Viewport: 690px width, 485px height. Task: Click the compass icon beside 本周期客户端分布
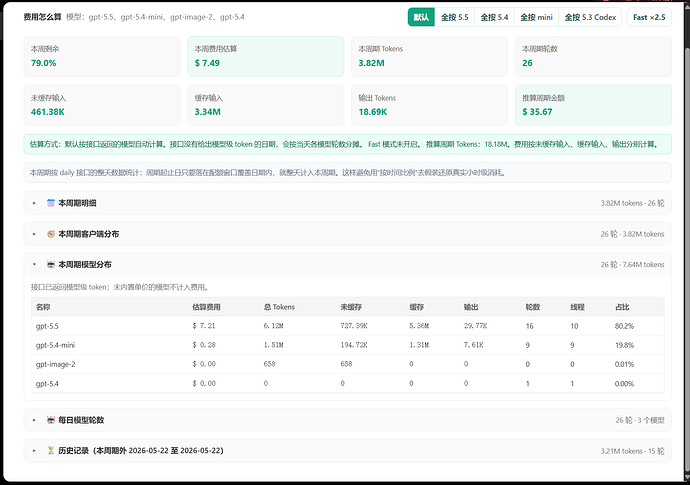coord(51,234)
